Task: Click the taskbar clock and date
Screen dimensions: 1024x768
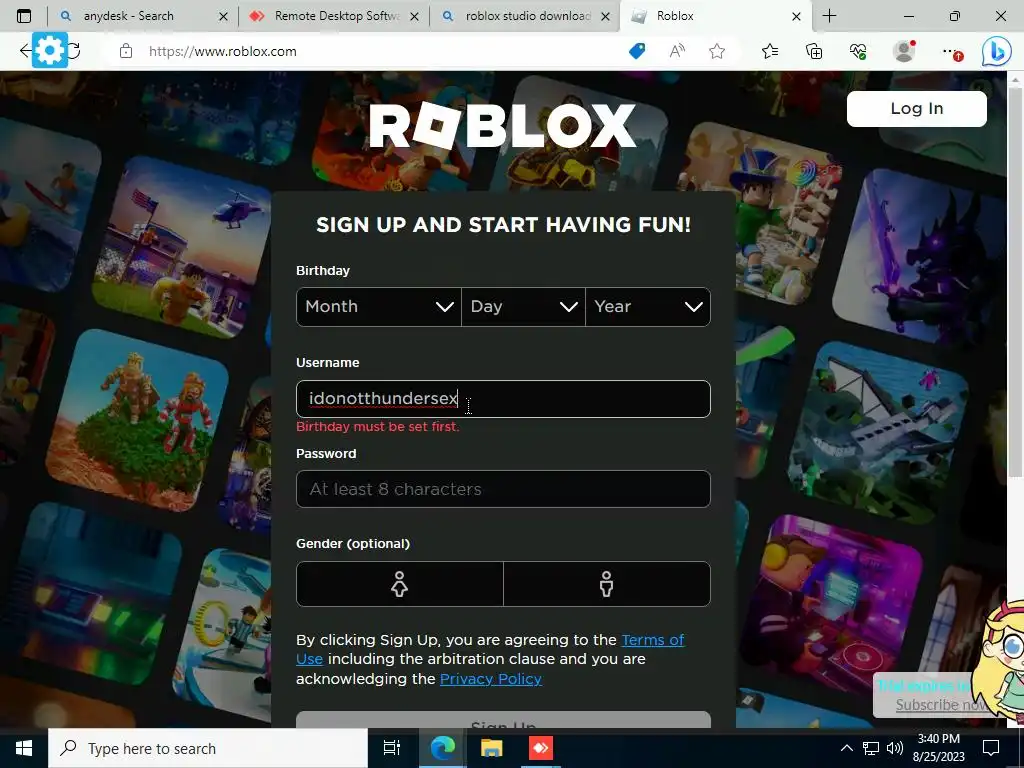Action: tap(938, 748)
